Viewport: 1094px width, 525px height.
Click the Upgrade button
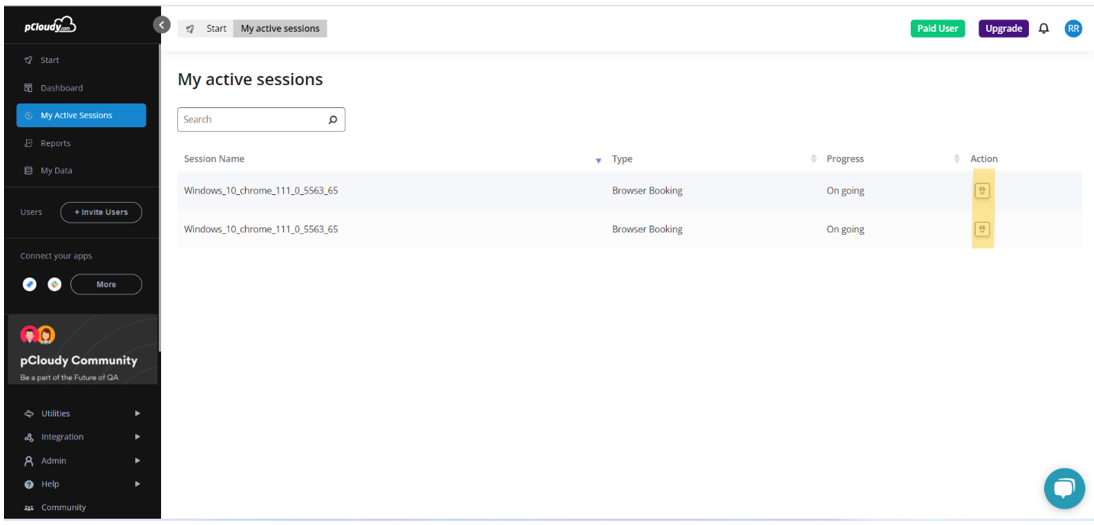[1003, 29]
